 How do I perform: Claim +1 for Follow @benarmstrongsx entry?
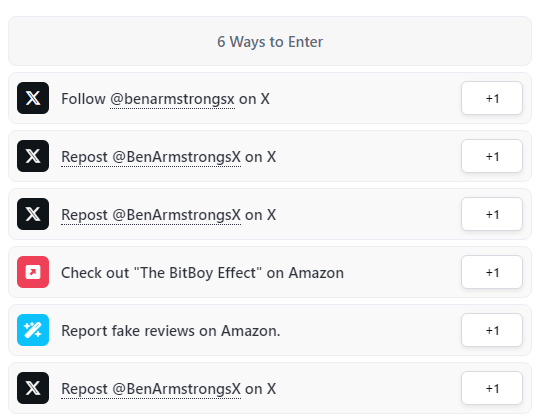492,98
